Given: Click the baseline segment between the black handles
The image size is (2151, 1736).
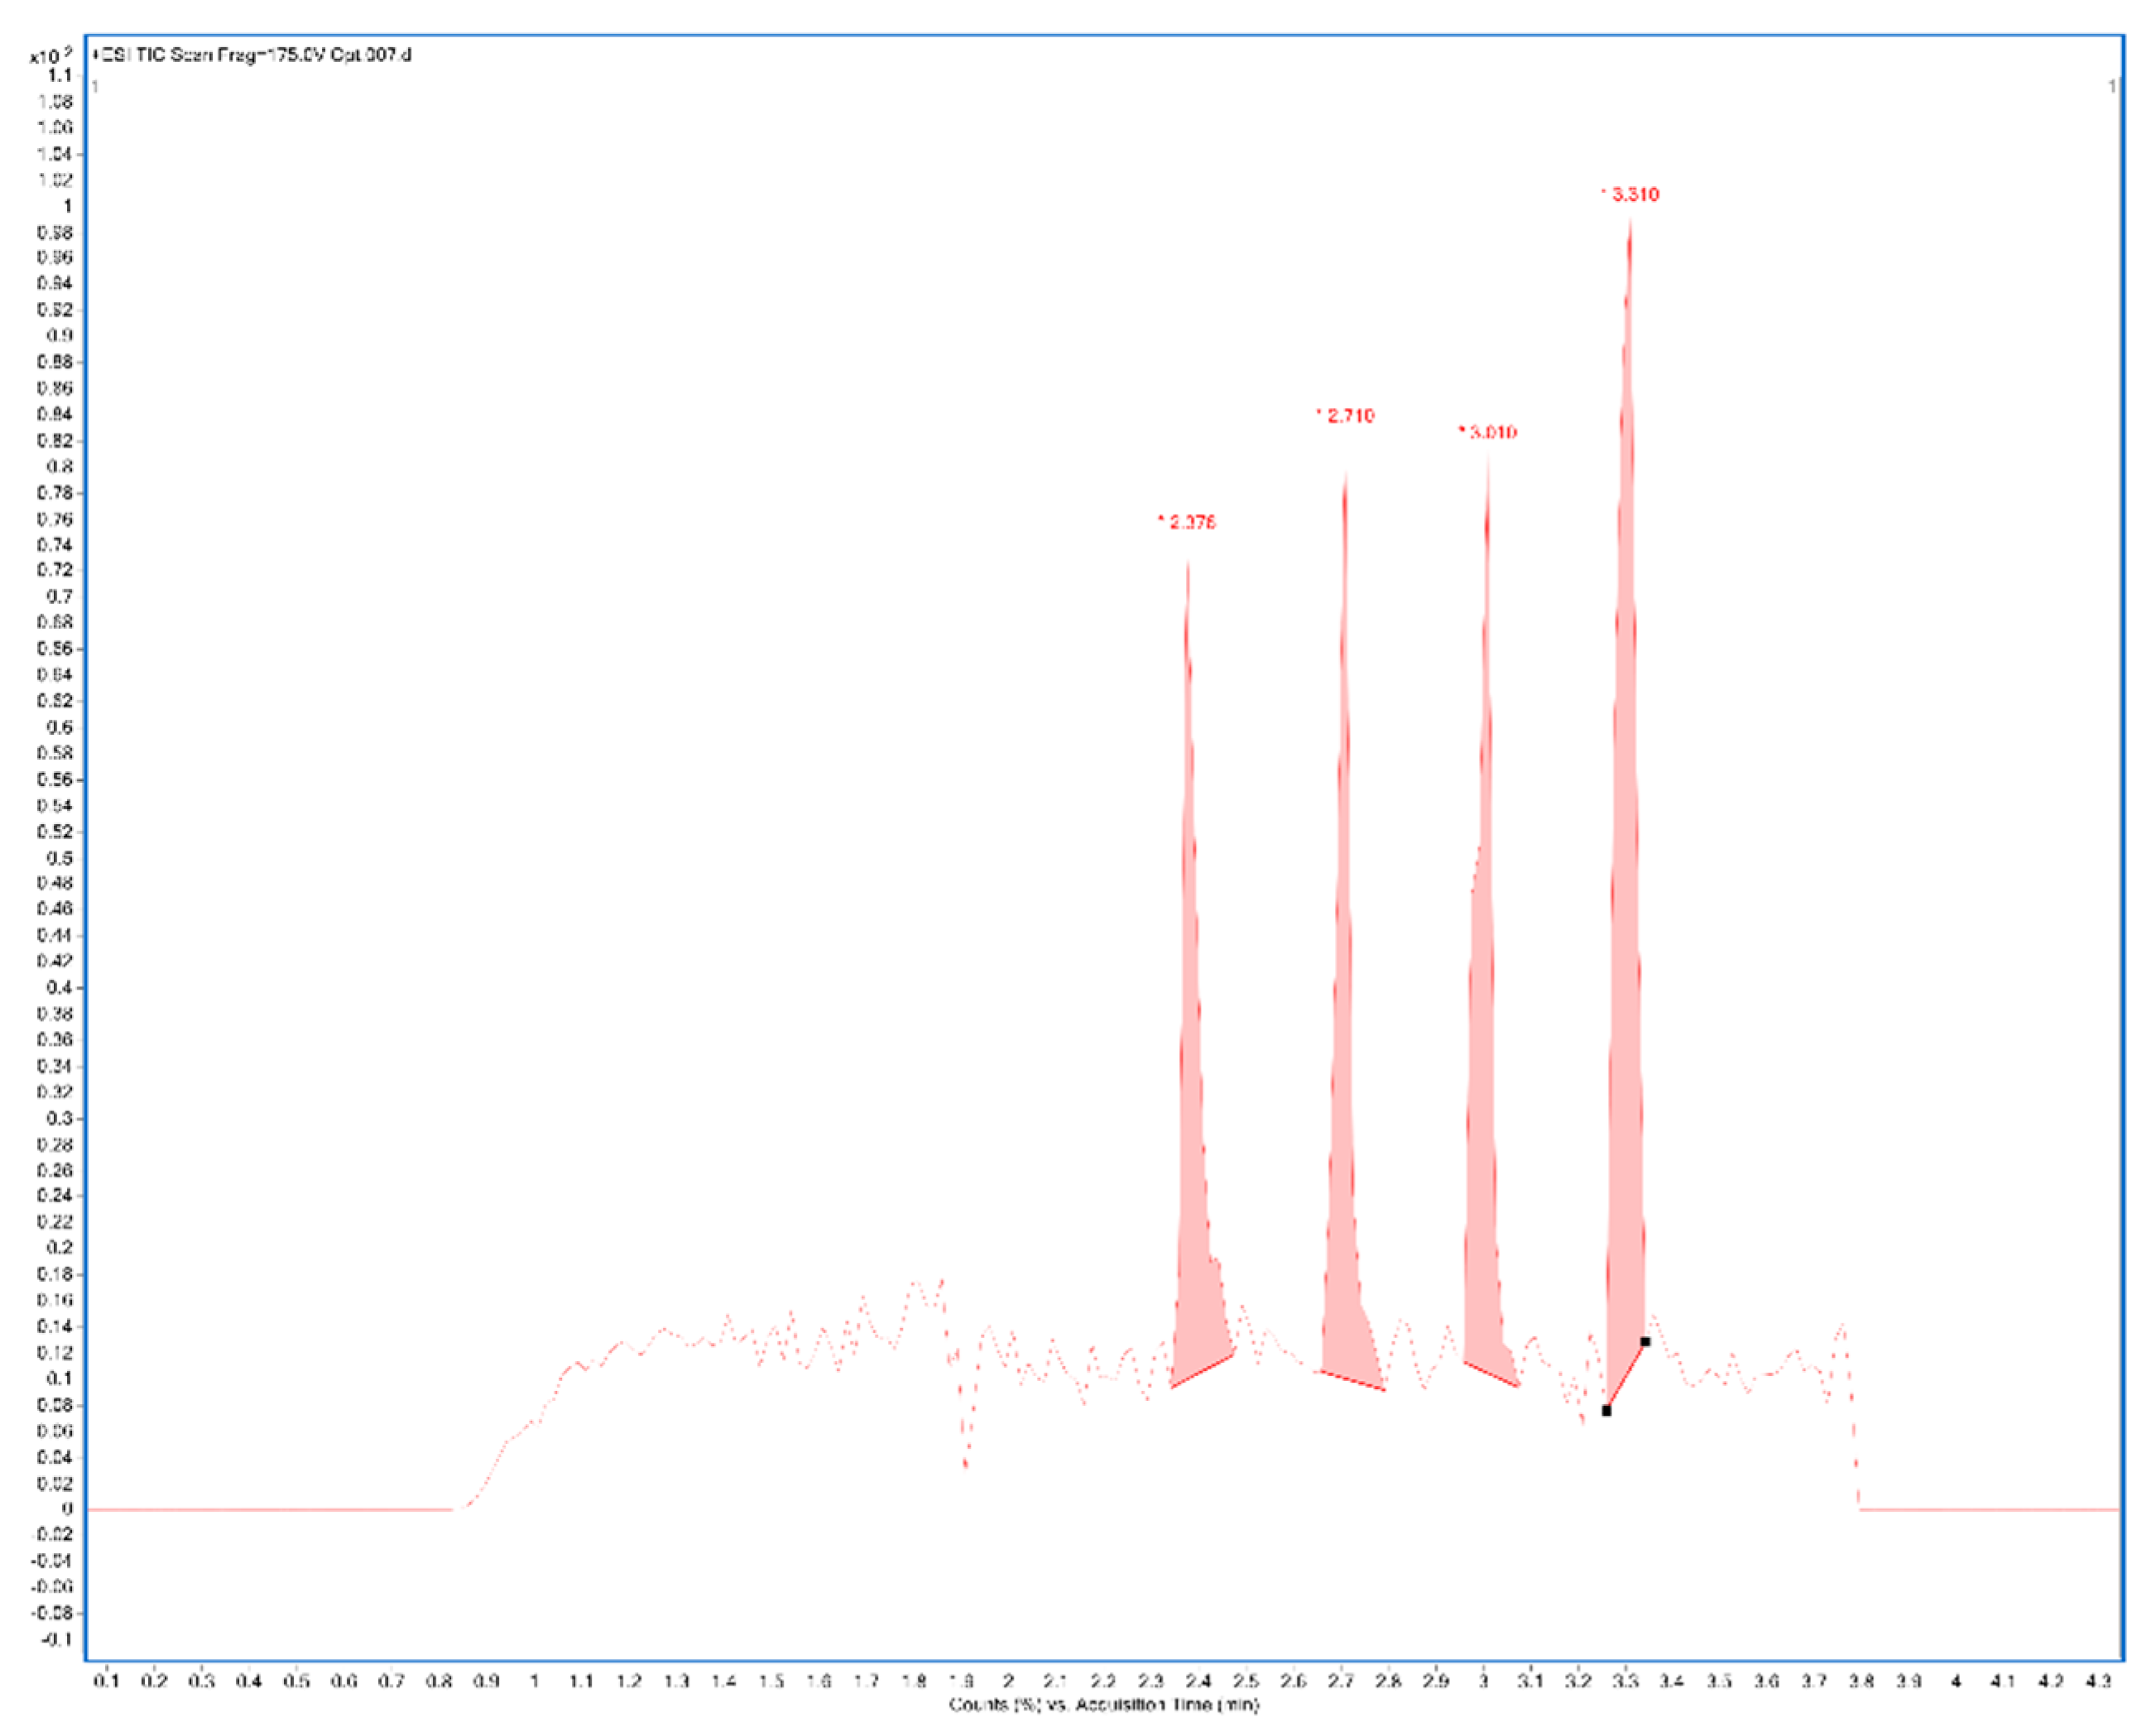Looking at the screenshot, I should coord(1626,1376).
